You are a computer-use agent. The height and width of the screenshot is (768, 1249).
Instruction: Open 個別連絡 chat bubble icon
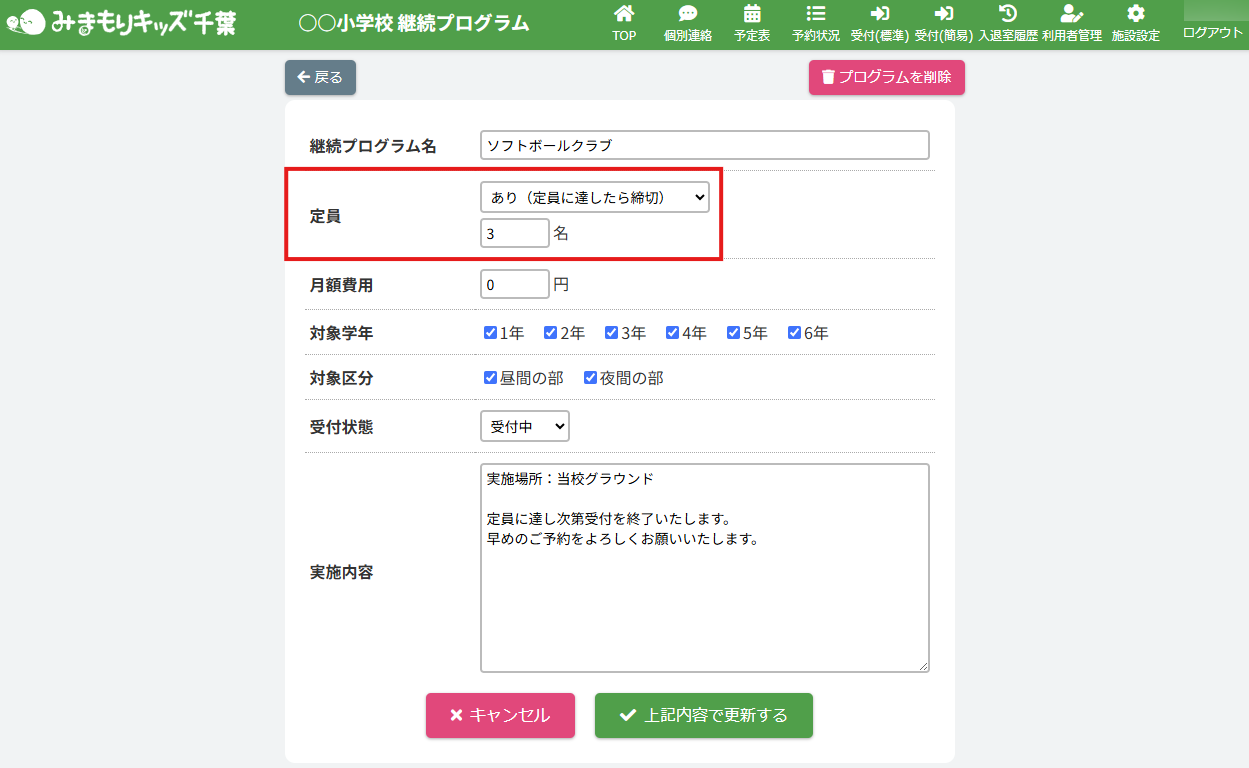coord(688,14)
